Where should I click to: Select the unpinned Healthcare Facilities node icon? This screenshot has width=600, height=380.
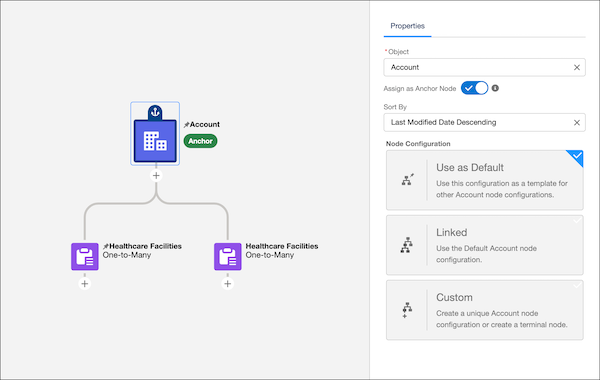click(228, 256)
